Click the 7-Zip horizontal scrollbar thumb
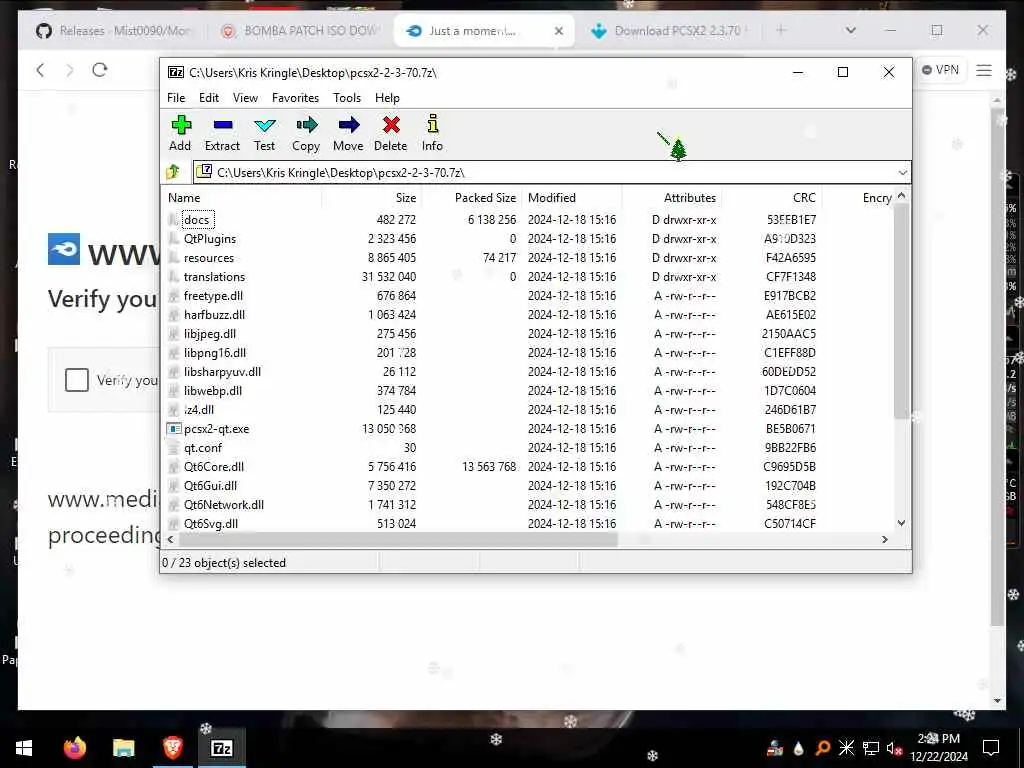 click(398, 539)
